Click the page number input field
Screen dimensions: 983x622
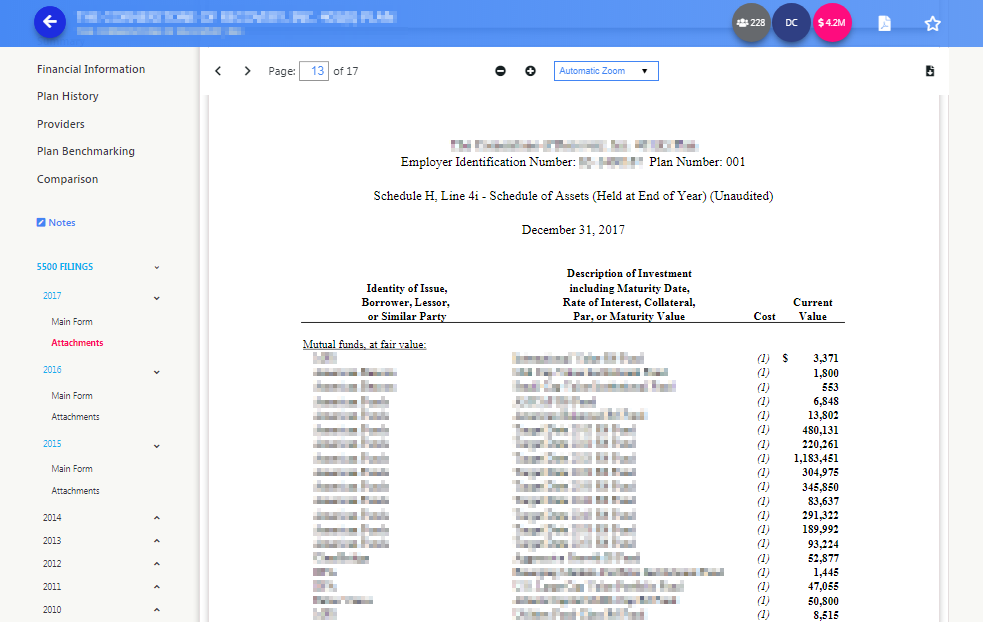tap(313, 71)
